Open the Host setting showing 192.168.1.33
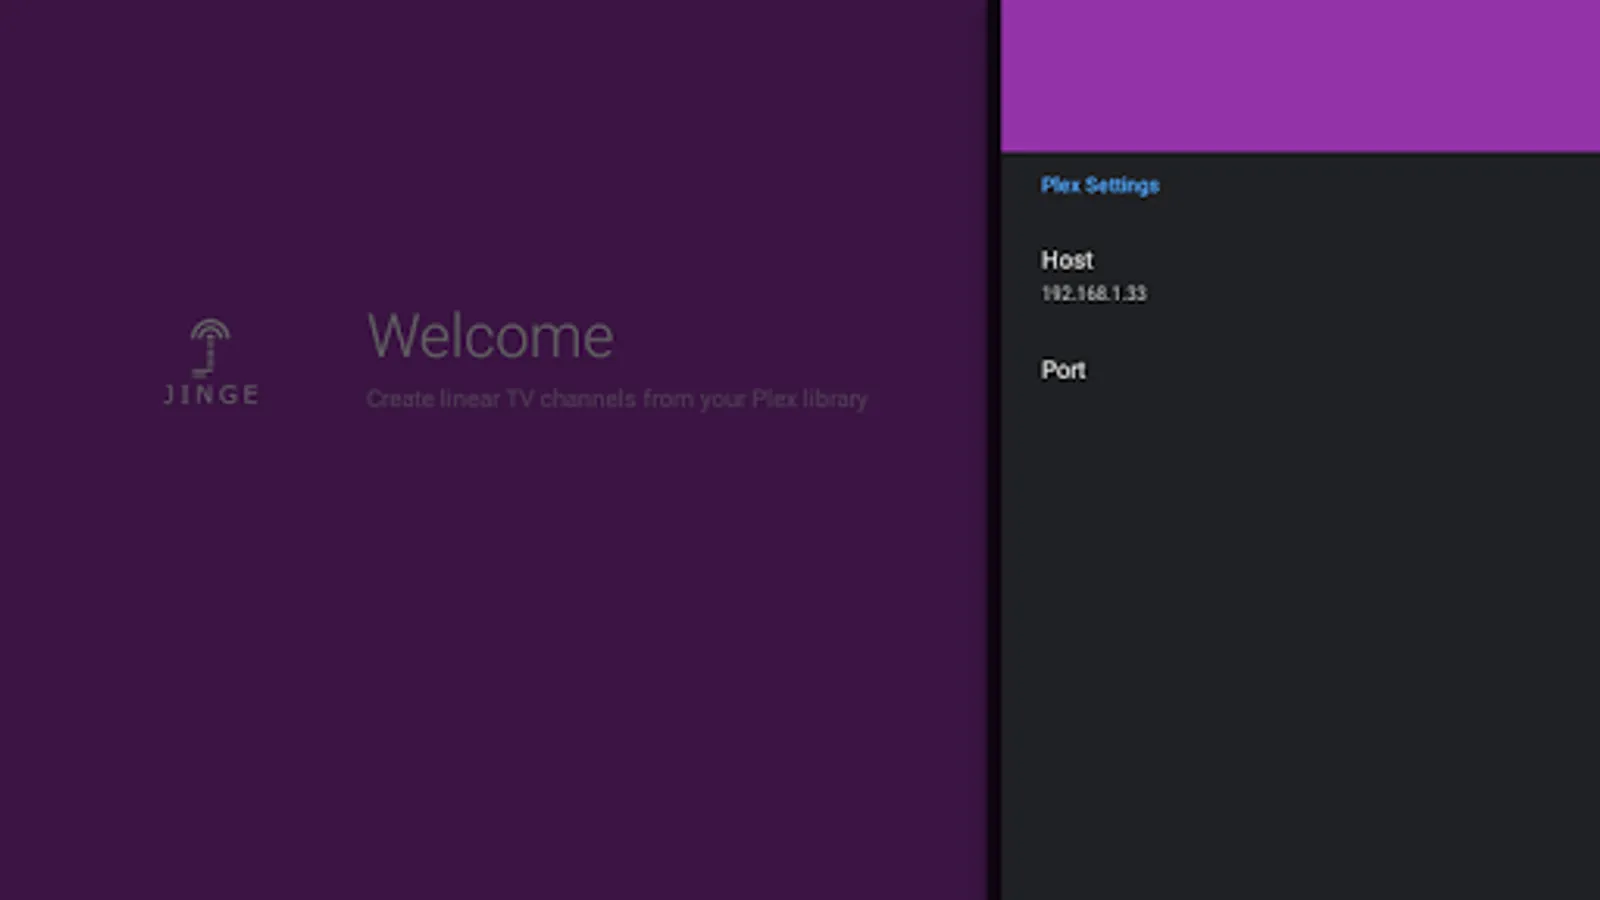 click(1300, 275)
